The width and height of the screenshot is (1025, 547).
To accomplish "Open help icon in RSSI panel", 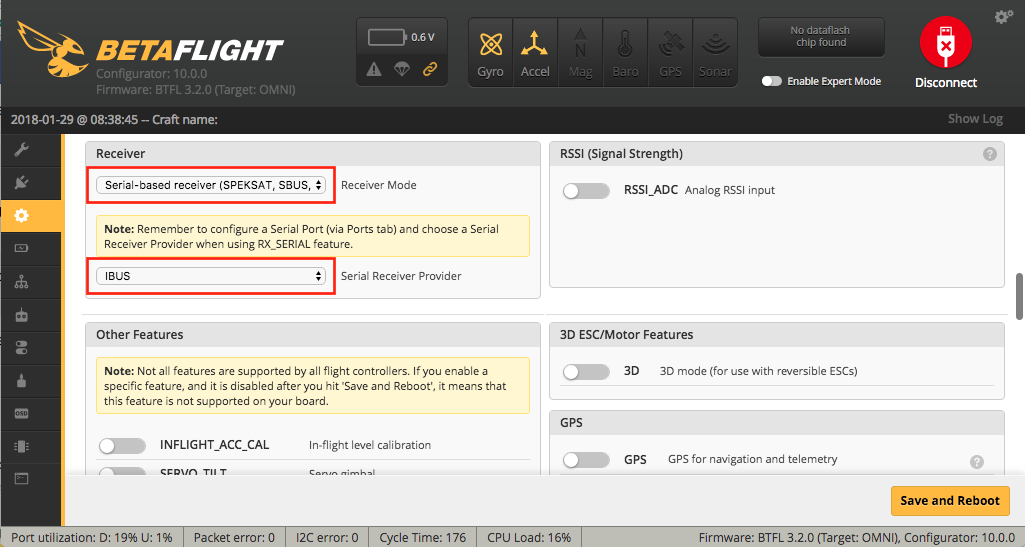I will pyautogui.click(x=990, y=154).
